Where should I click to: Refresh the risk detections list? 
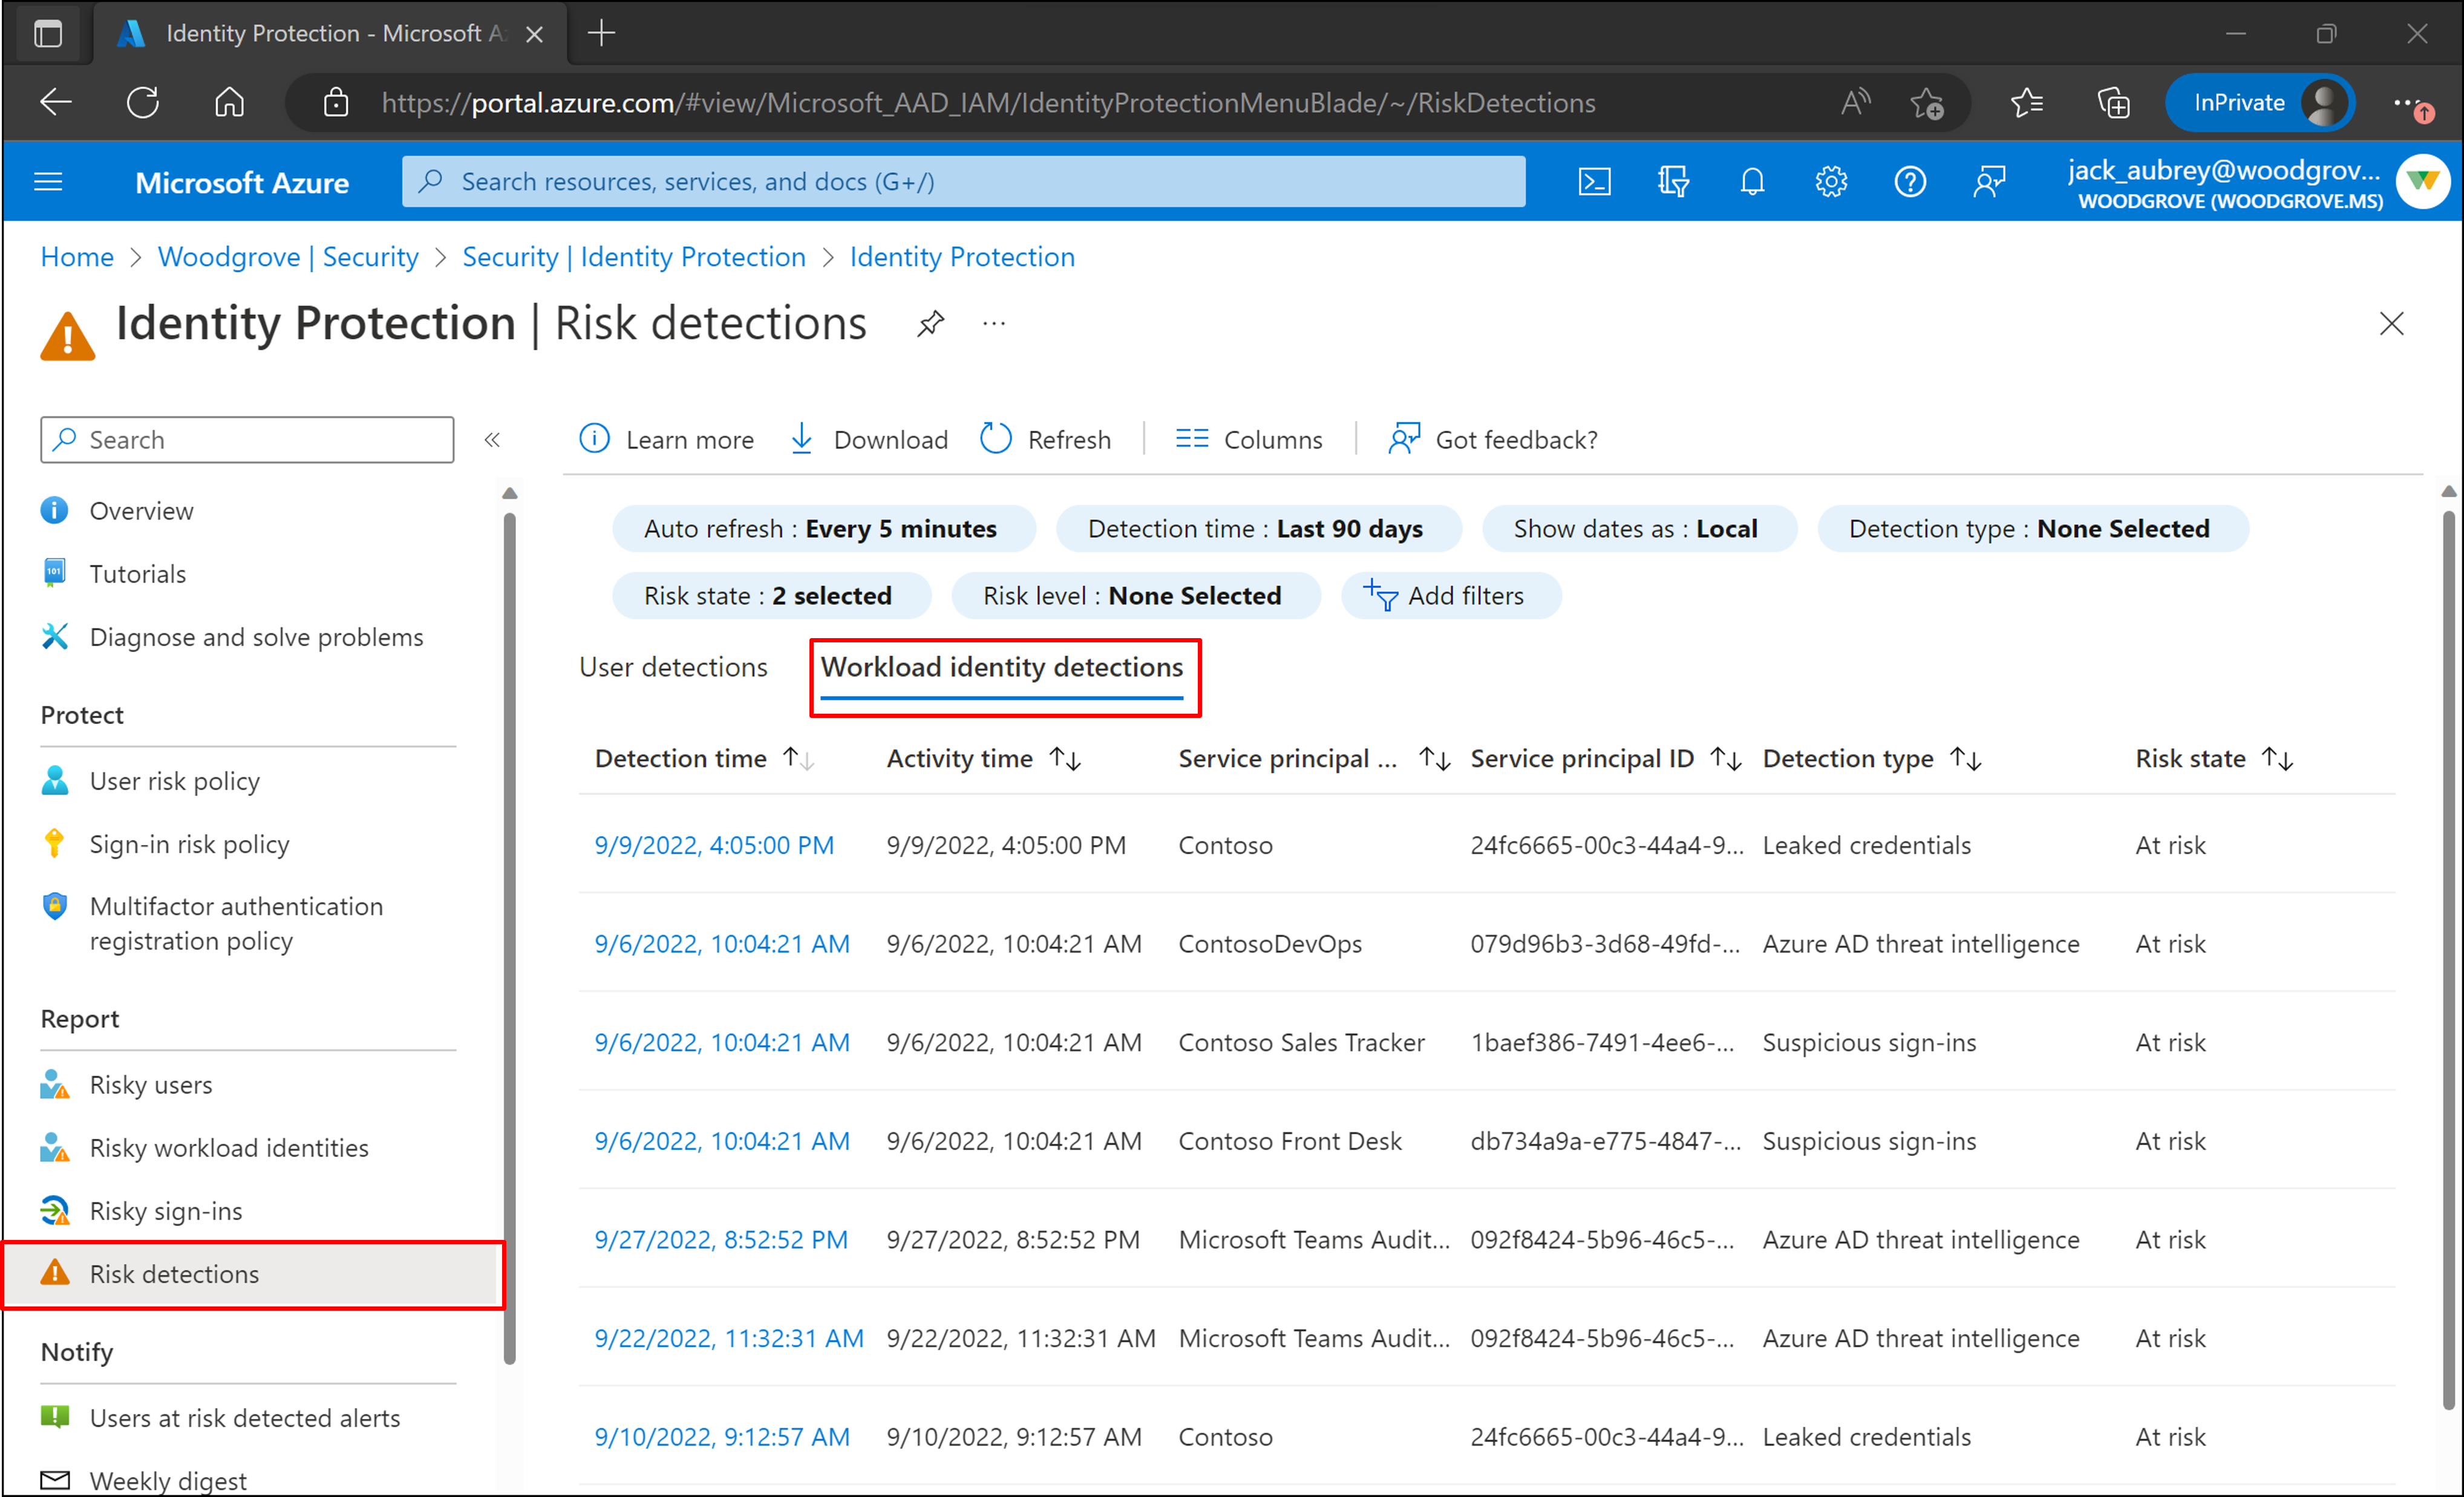coord(1045,440)
